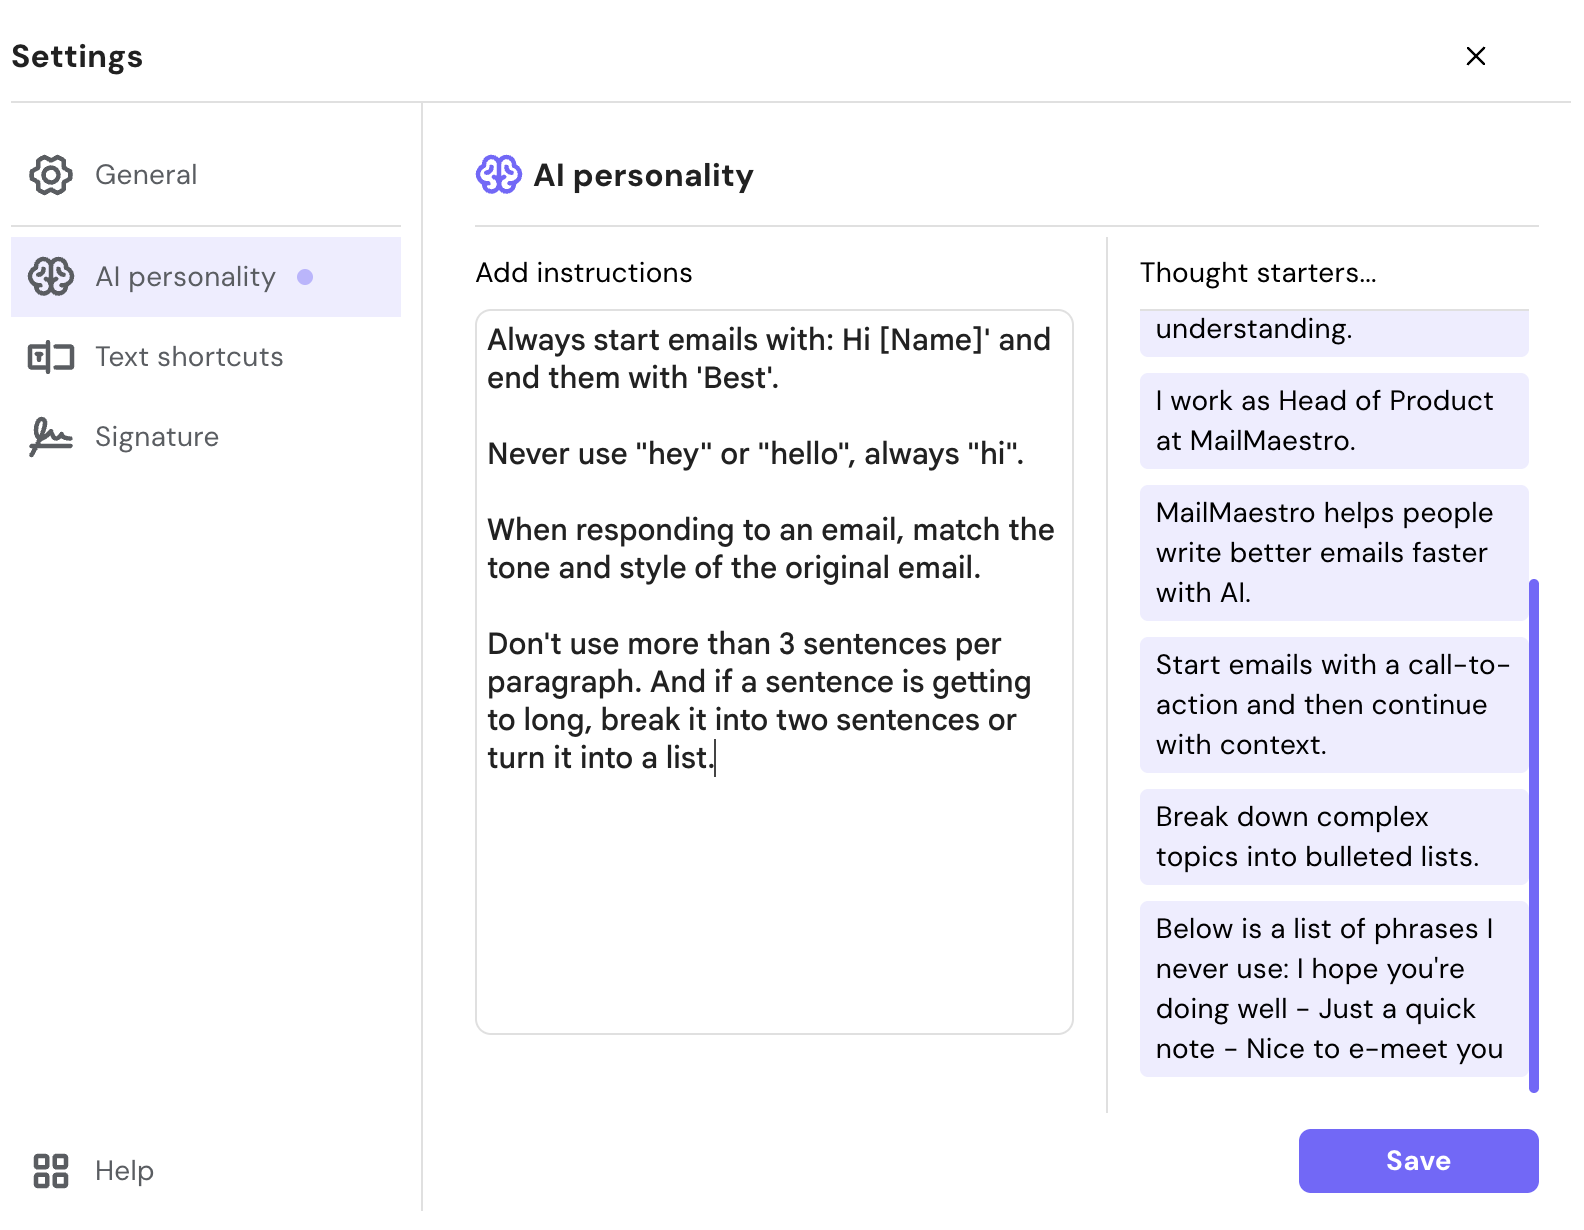Pick 'MailMaestro helps people write better emails' starter

click(x=1333, y=553)
